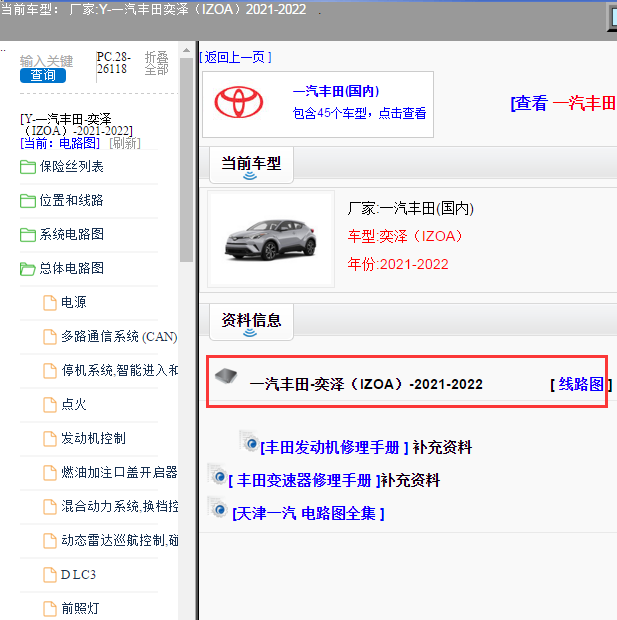617x620 pixels.
Task: Open the 点火 diagram entry
Action: click(74, 405)
